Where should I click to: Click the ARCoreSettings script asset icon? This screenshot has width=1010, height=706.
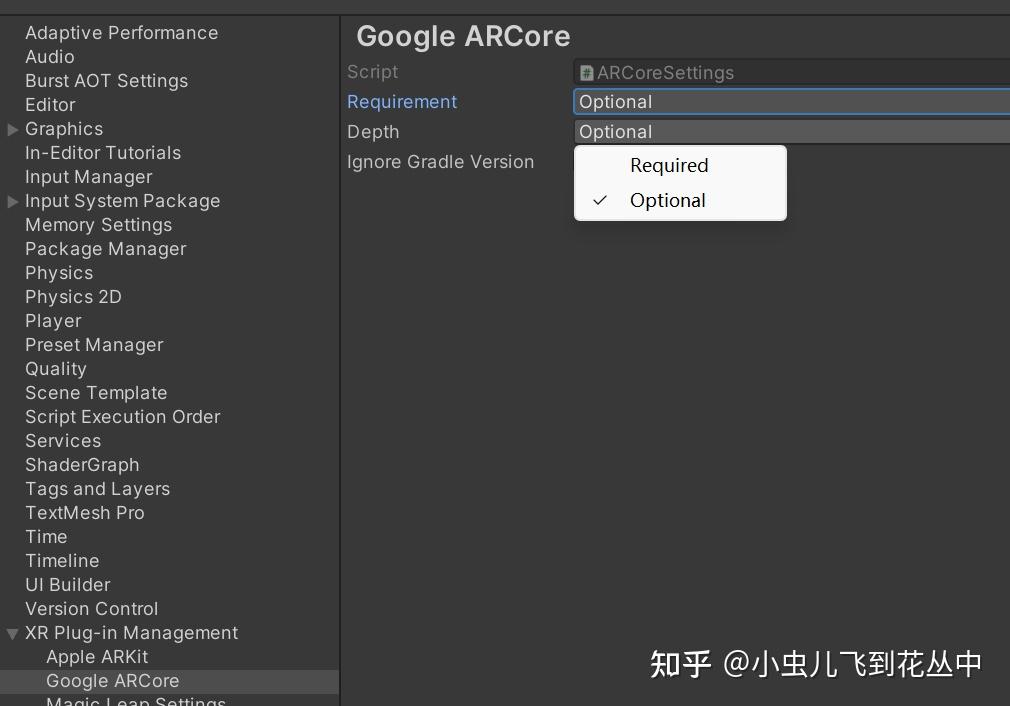(585, 72)
